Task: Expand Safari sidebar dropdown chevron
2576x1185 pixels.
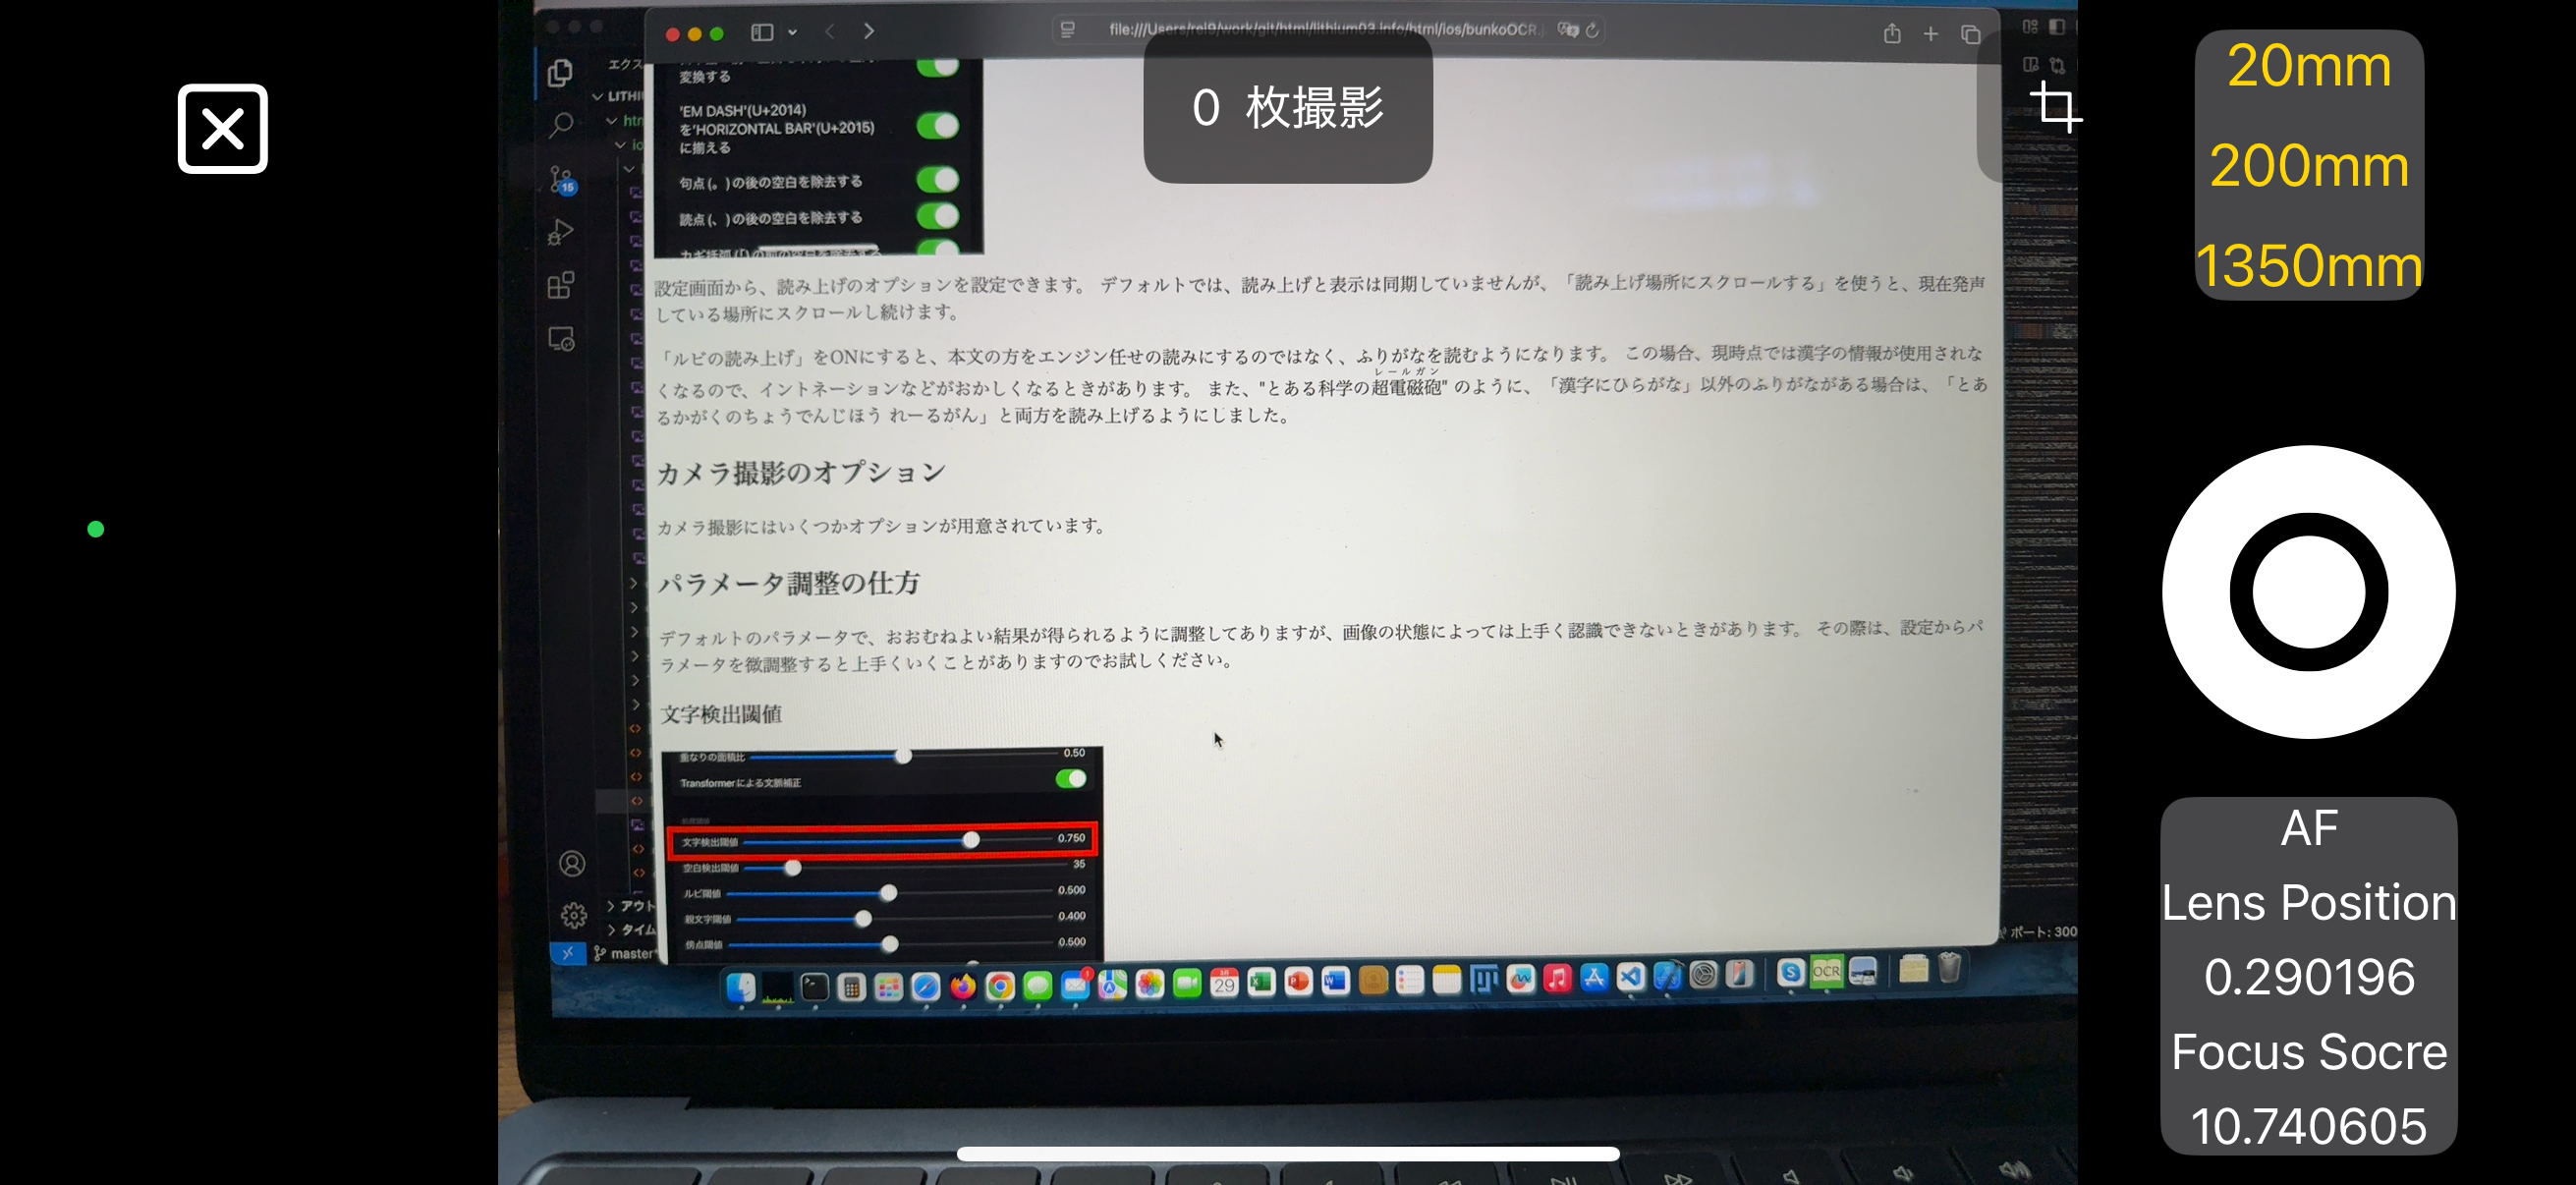Action: click(x=792, y=32)
